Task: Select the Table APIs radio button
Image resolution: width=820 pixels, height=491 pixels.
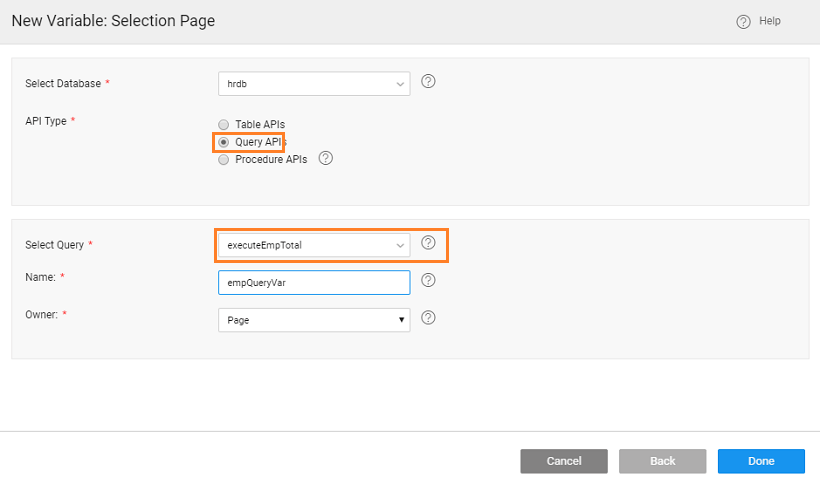Action: 224,125
